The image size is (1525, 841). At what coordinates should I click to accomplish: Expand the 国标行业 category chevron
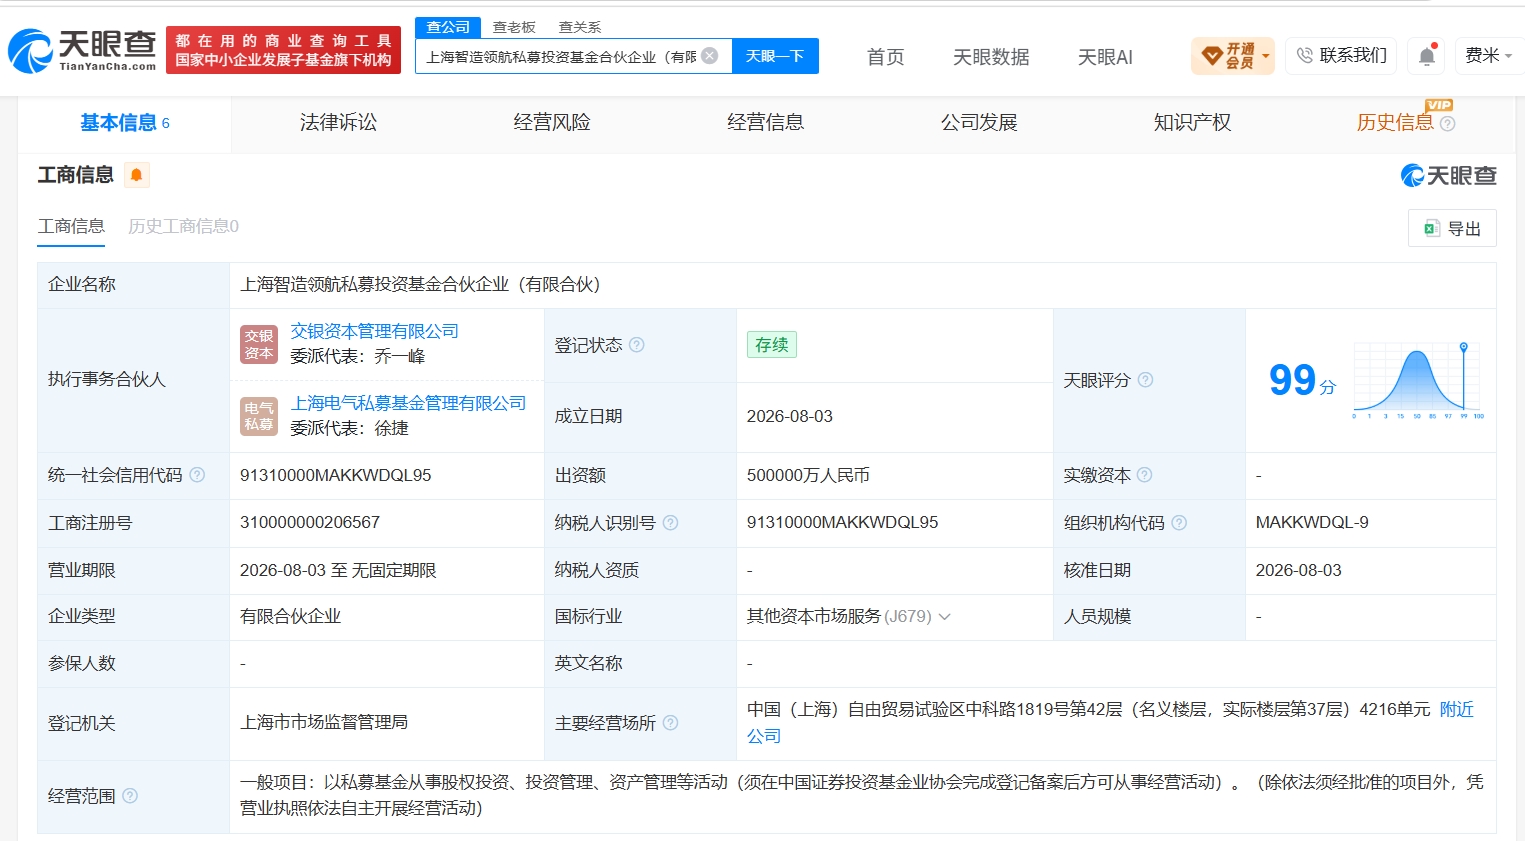[944, 617]
